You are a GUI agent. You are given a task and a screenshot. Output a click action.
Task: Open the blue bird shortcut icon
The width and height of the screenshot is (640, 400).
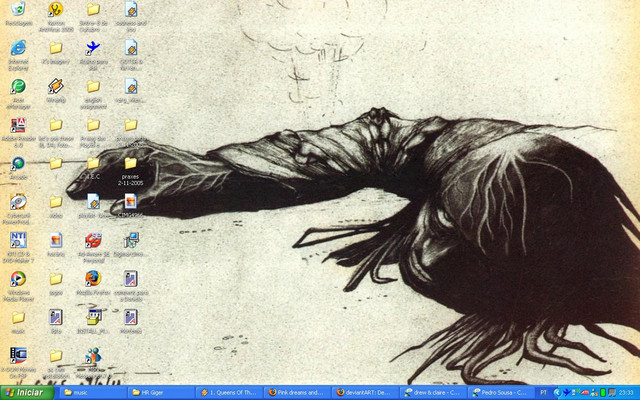point(93,48)
